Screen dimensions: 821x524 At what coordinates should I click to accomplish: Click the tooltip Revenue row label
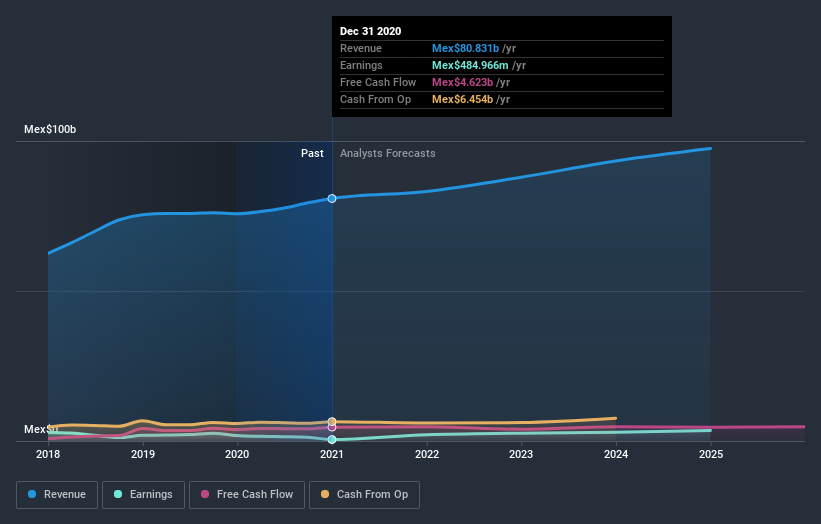coord(361,48)
